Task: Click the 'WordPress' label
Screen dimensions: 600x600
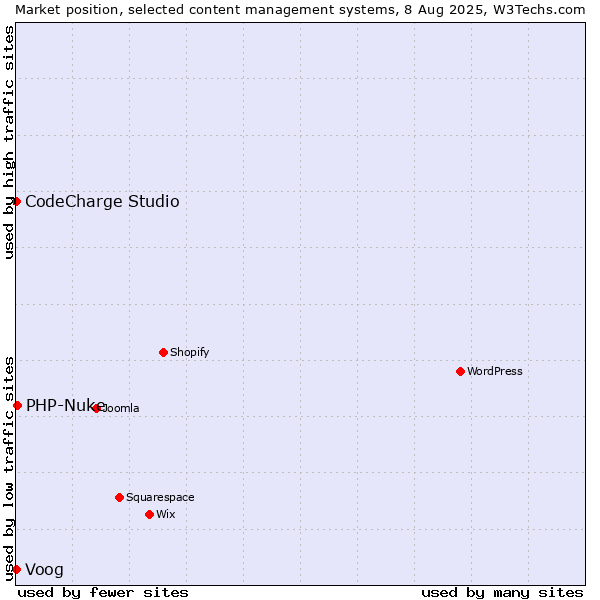Action: click(494, 371)
